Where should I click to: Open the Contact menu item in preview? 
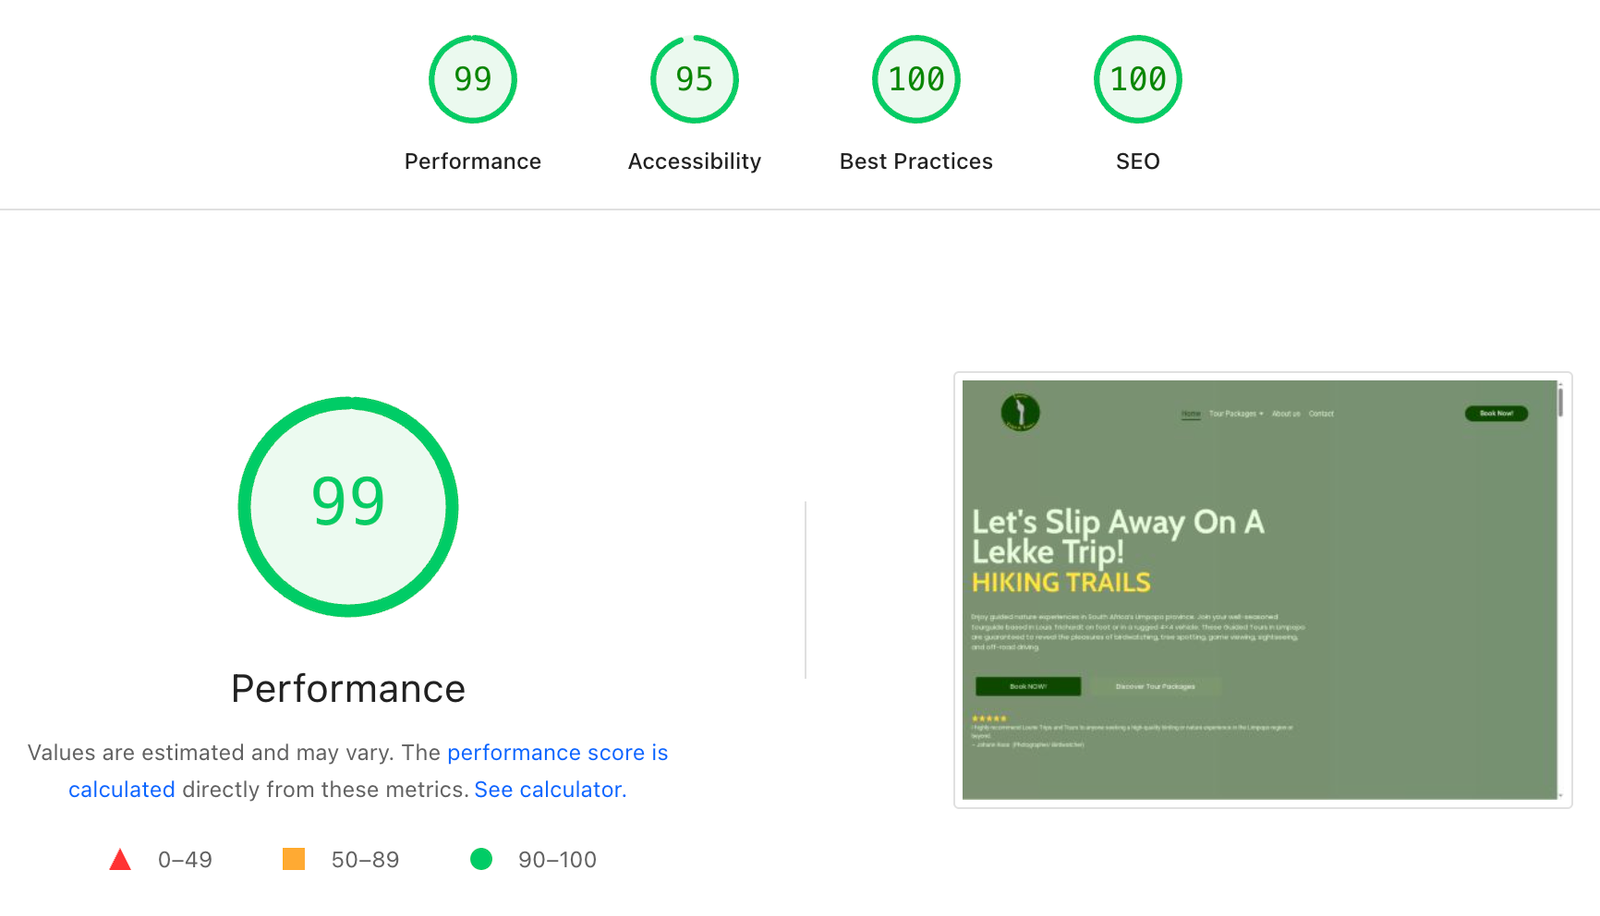click(1321, 413)
